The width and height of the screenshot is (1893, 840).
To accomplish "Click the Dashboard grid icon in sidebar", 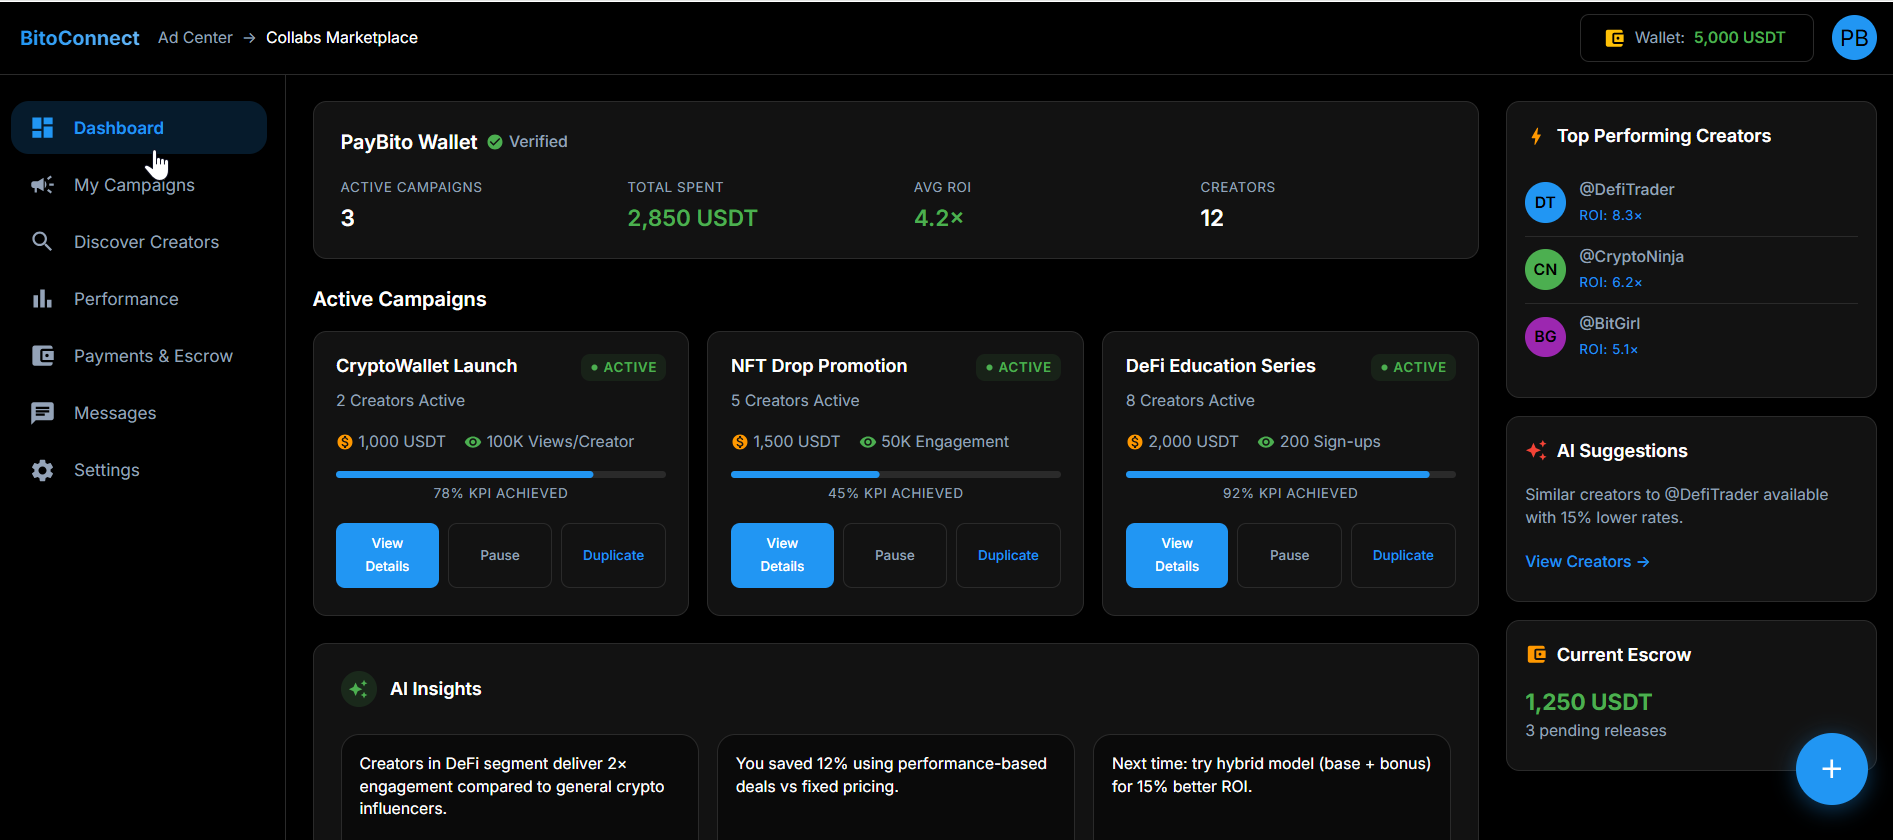I will coord(42,128).
